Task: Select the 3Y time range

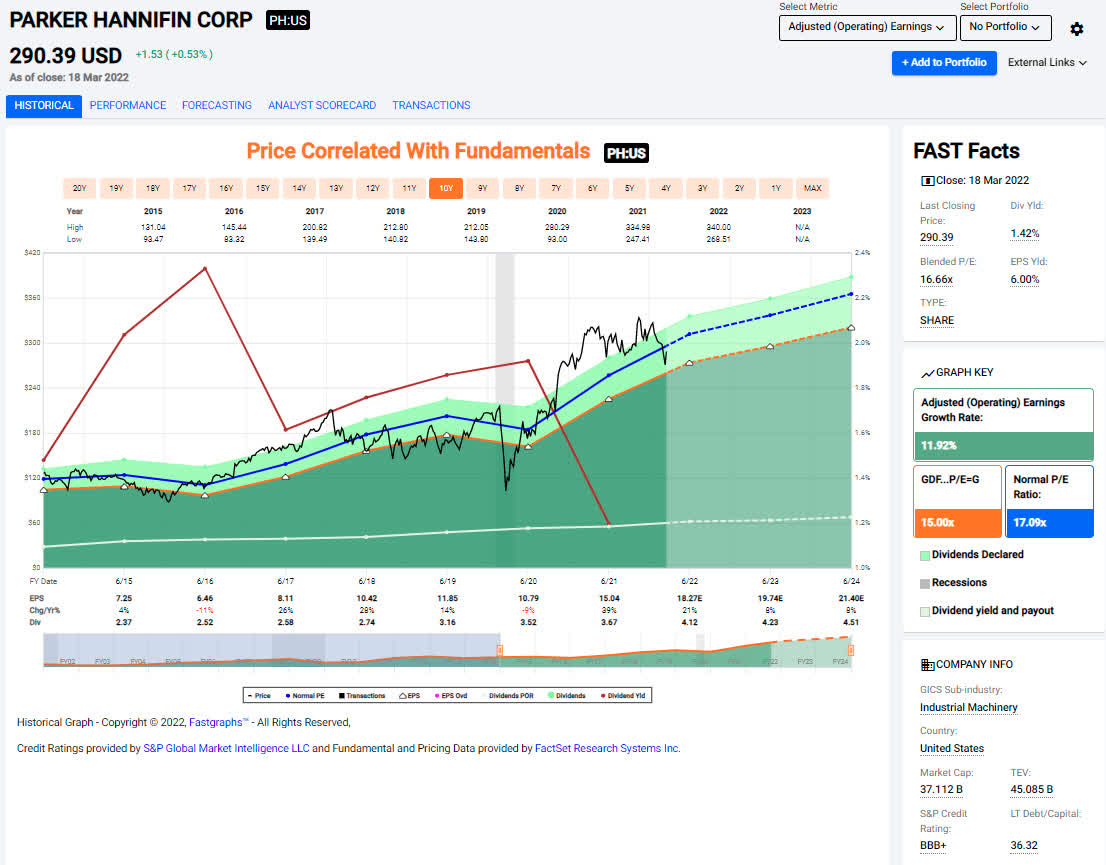Action: click(x=703, y=188)
